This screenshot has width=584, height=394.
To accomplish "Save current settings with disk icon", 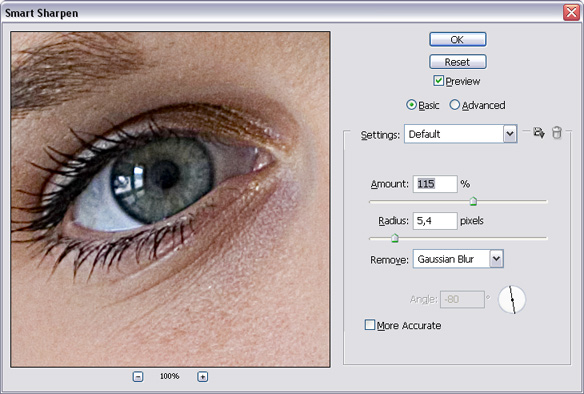I will click(x=539, y=132).
